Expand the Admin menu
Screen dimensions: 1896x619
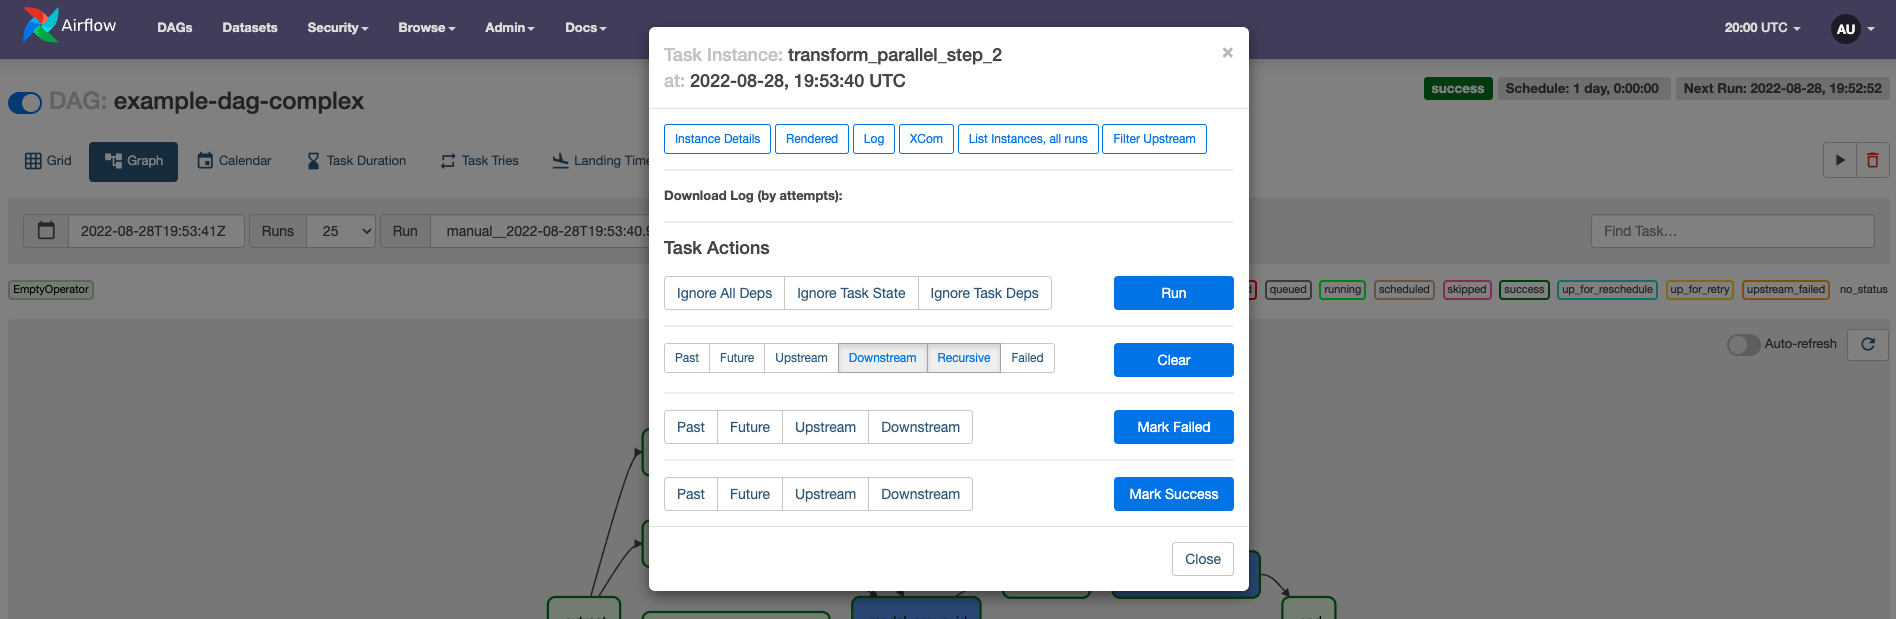510,28
